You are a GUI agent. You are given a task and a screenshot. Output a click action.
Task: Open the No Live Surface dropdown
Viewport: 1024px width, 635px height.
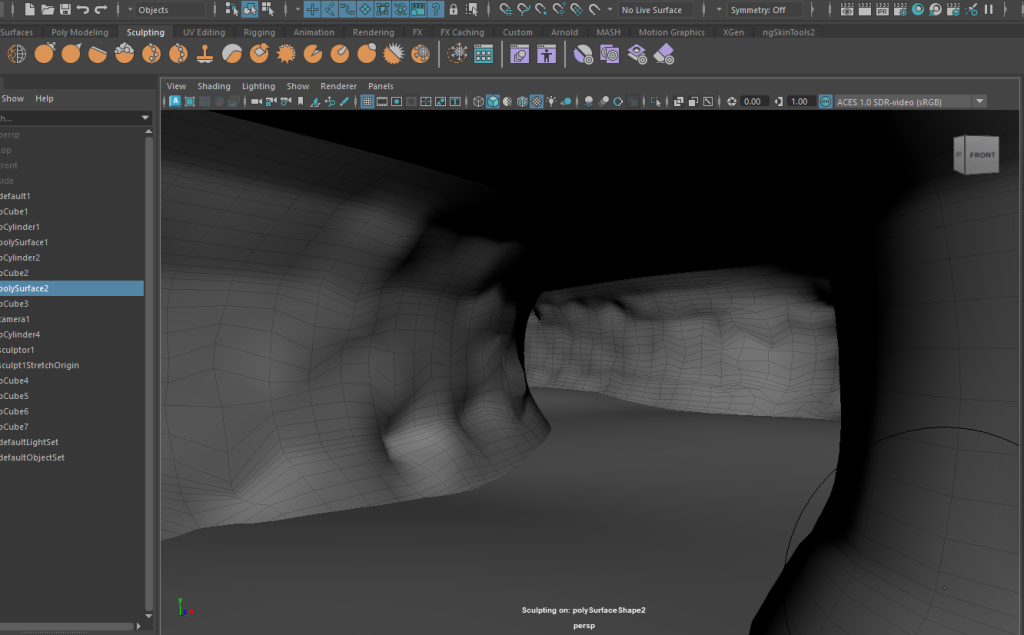click(656, 10)
